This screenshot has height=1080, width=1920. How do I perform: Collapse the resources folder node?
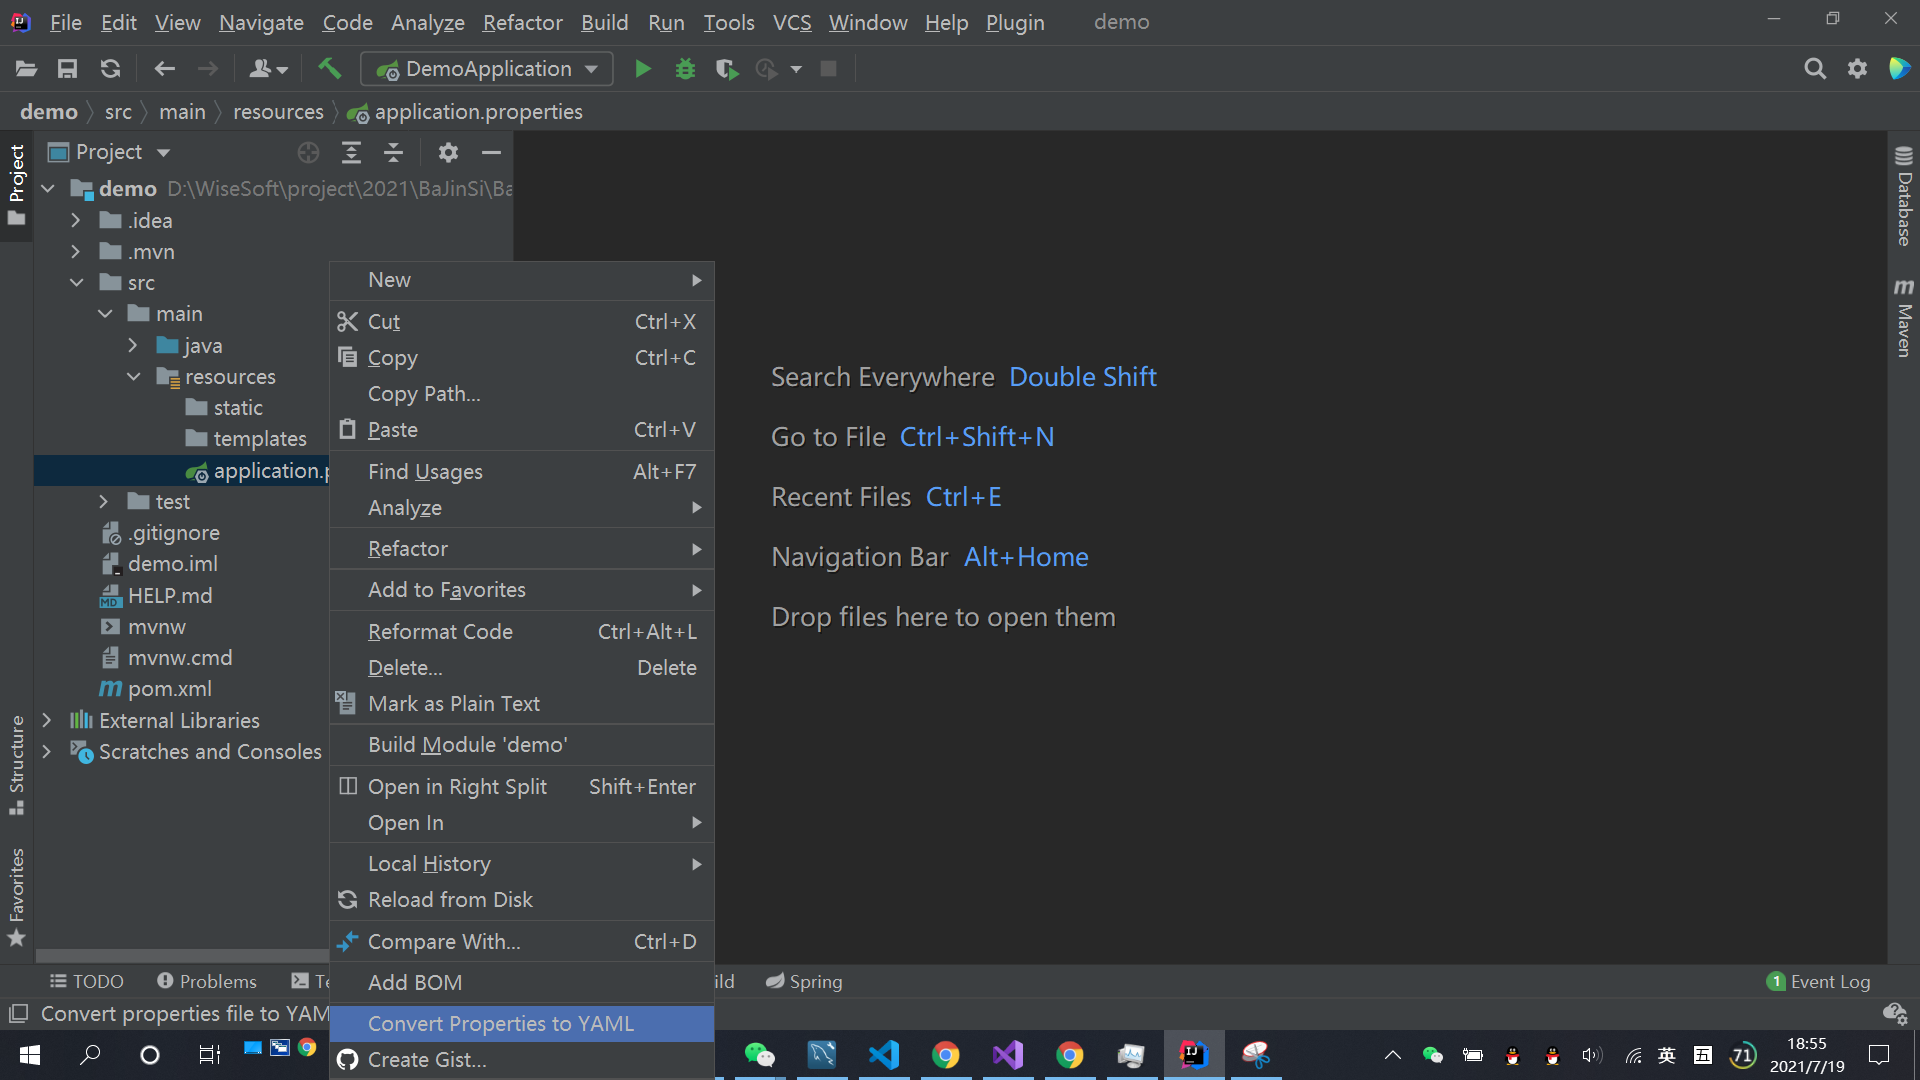tap(133, 377)
